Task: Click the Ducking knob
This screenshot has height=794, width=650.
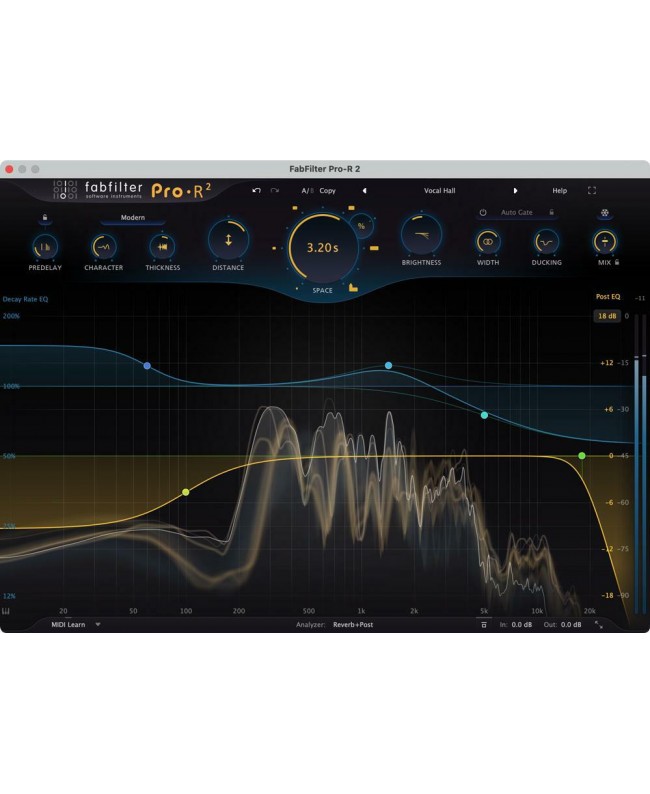Action: [546, 242]
